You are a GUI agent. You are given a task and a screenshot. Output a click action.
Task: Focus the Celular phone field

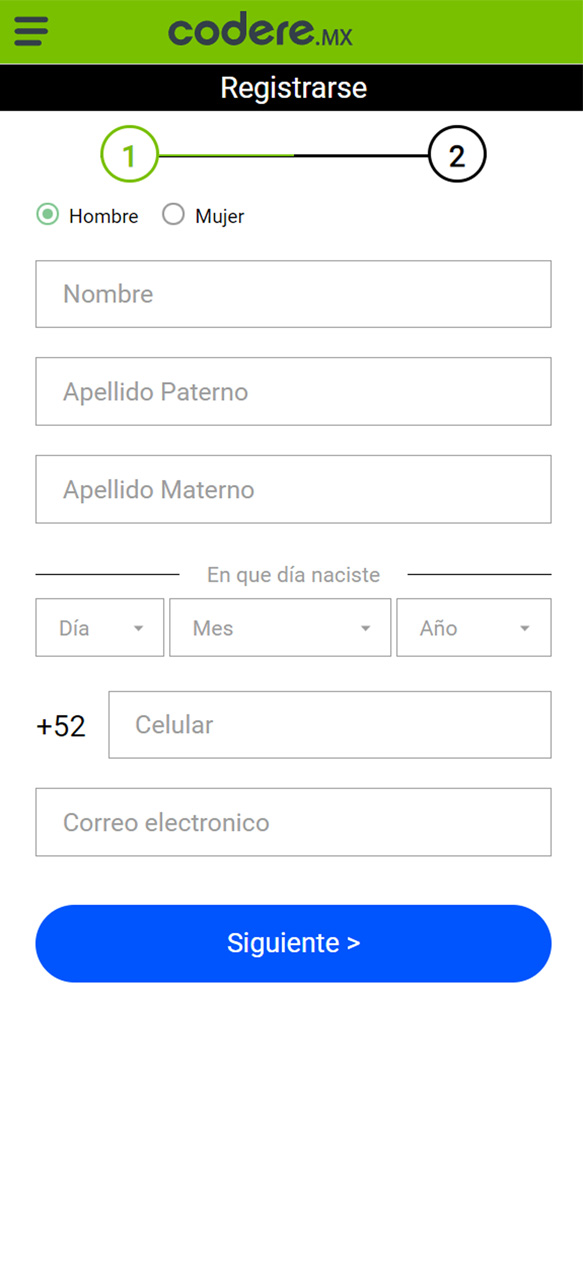330,725
